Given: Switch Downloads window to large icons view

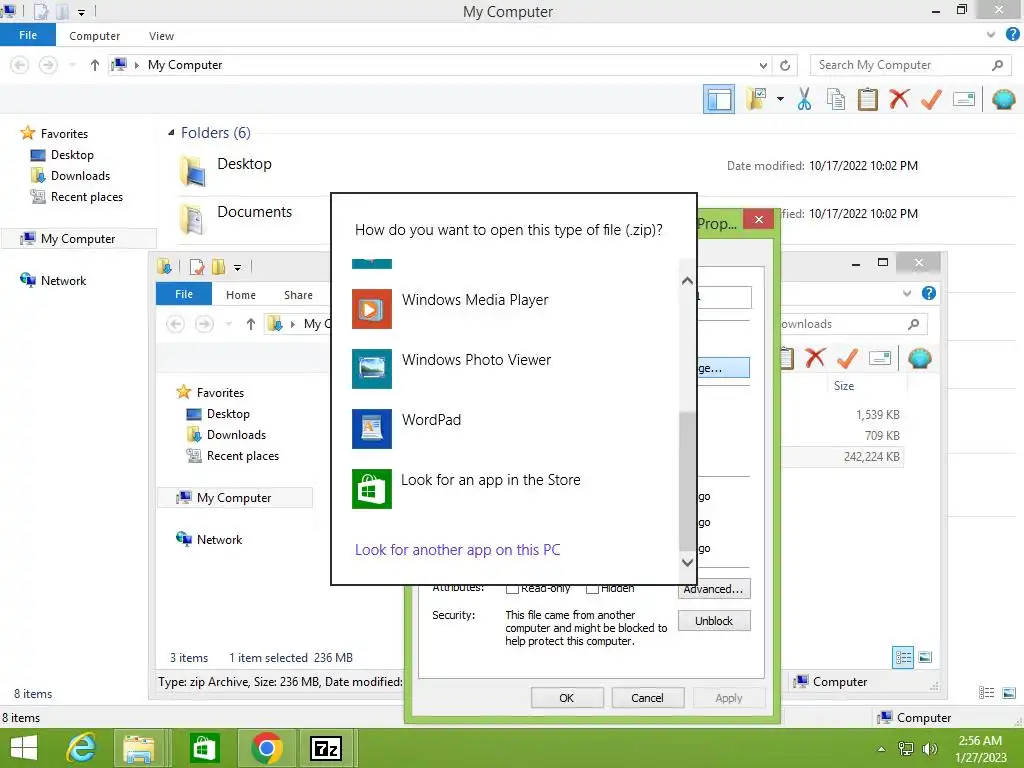Looking at the screenshot, I should [925, 658].
